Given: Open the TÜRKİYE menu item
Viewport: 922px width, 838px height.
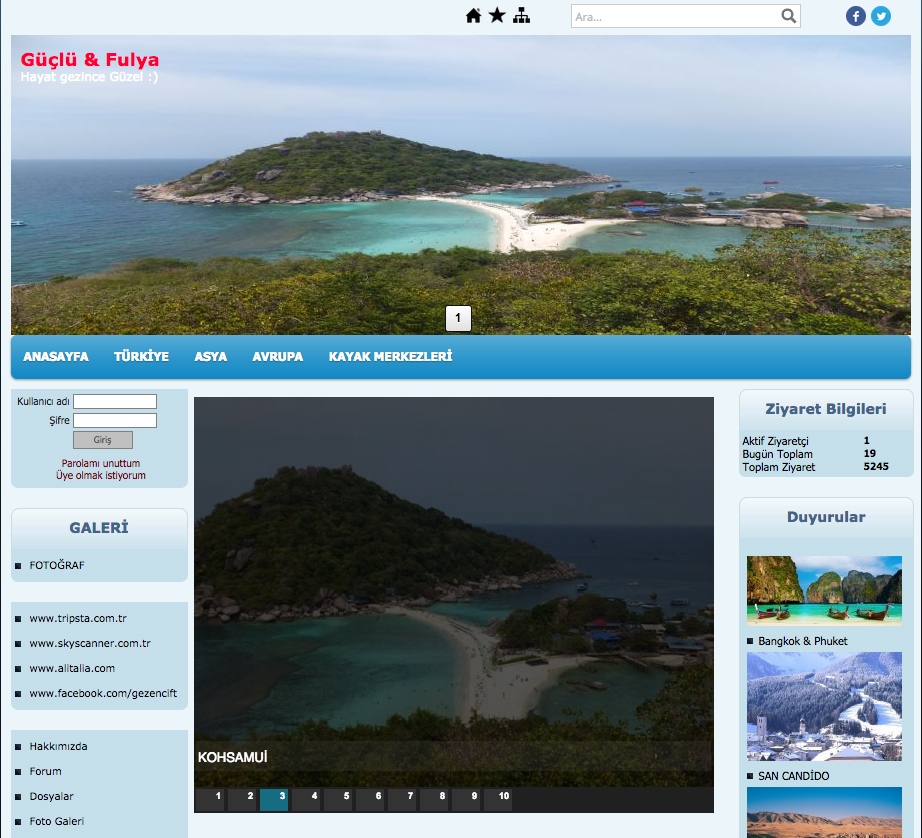Looking at the screenshot, I should click(141, 357).
